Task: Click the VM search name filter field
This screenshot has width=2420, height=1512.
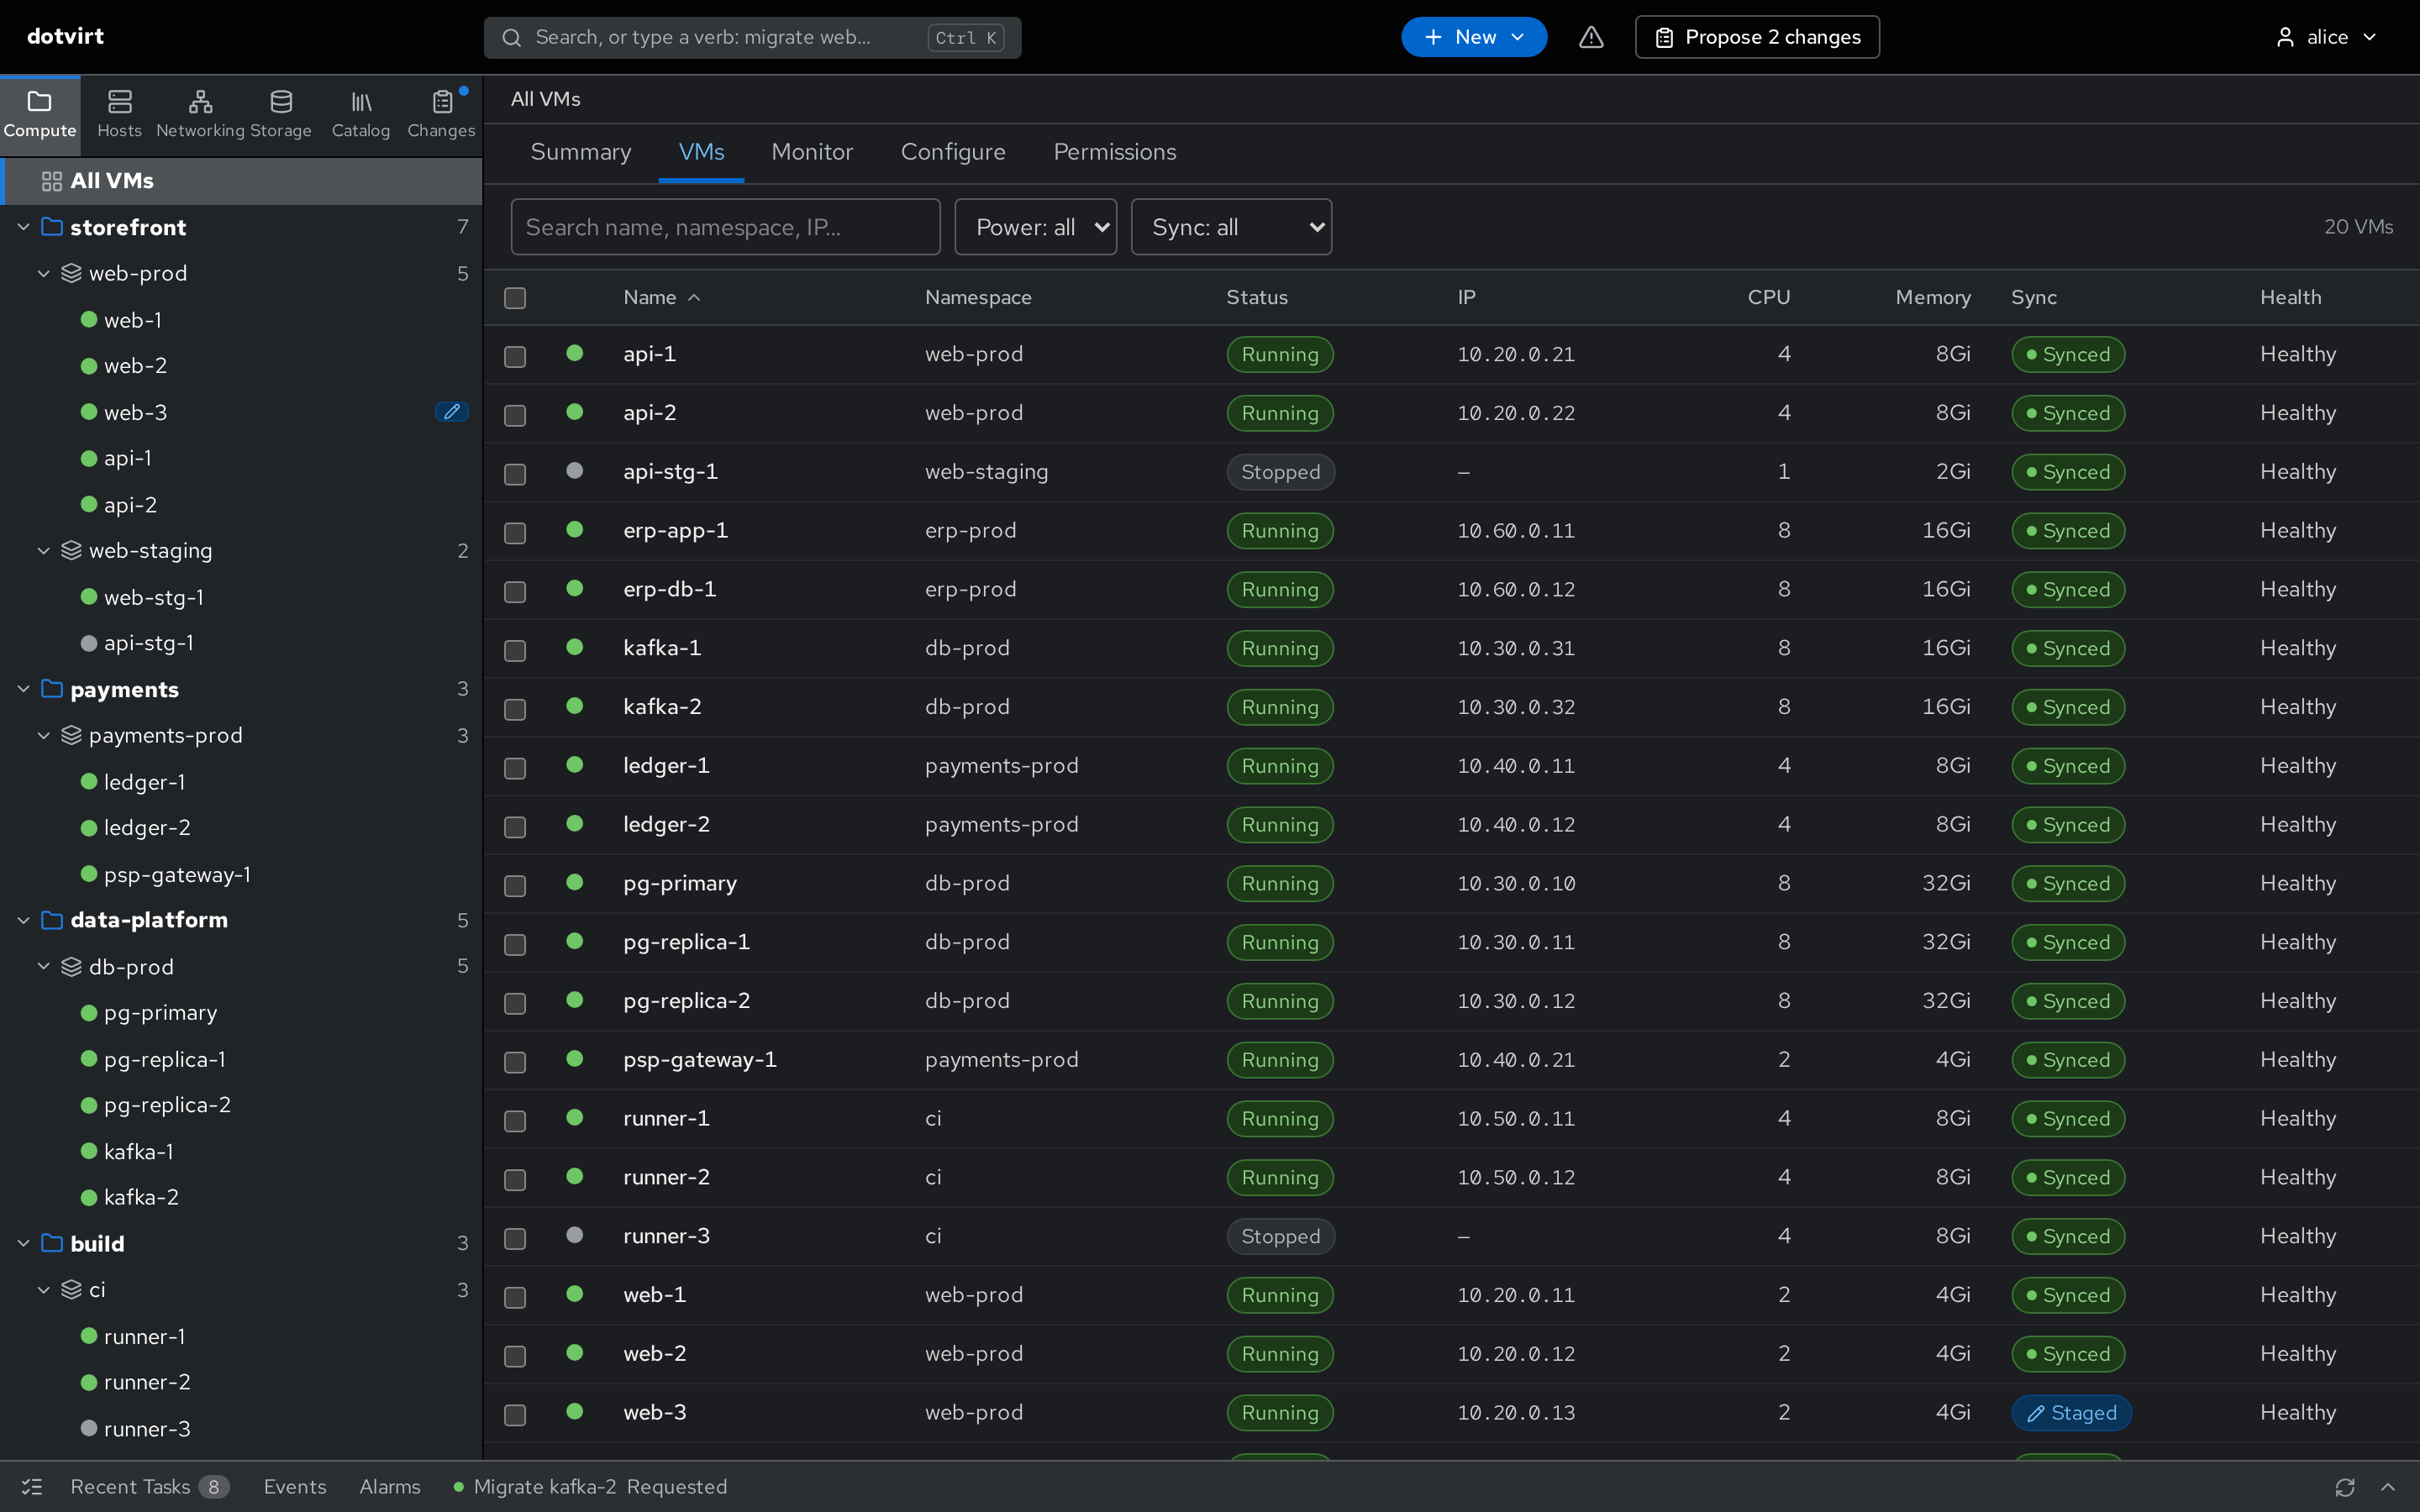Action: [725, 227]
